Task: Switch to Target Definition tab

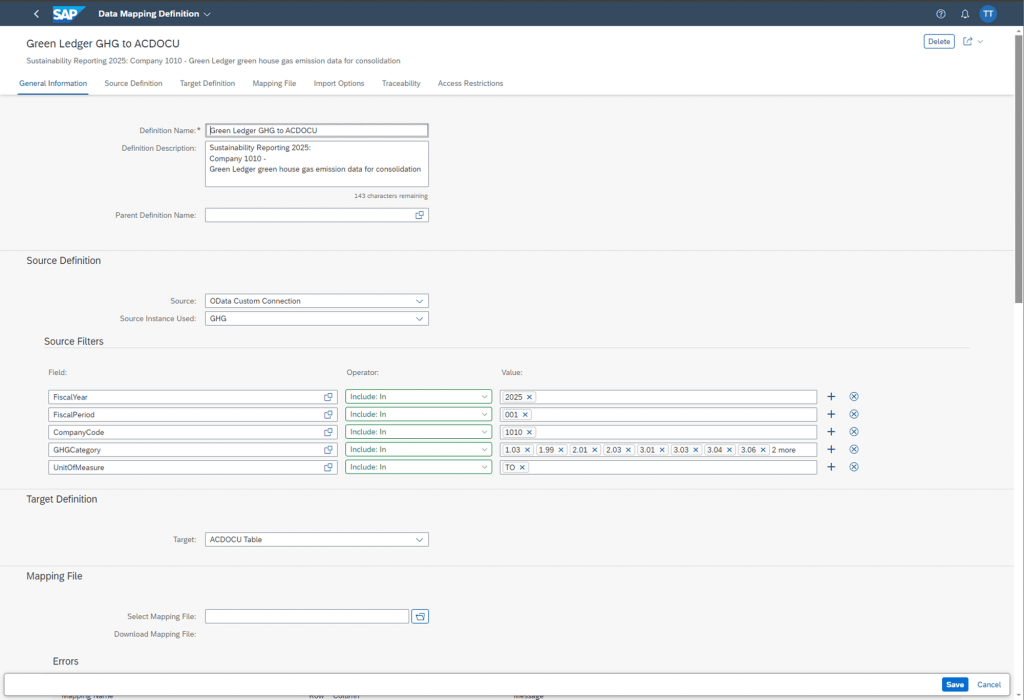Action: 207,84
